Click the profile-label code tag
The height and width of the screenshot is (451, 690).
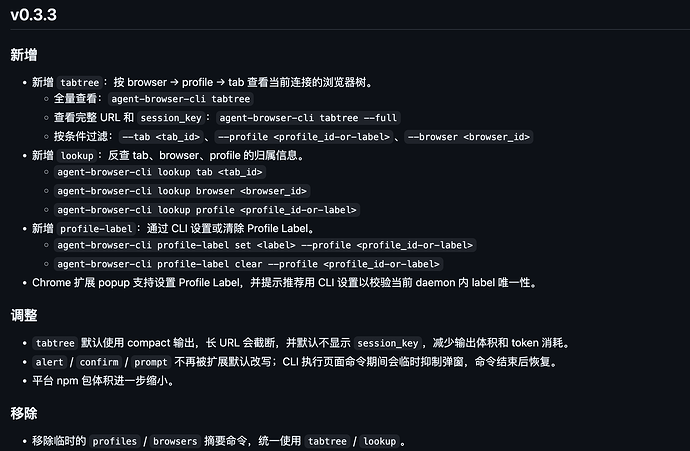click(96, 229)
